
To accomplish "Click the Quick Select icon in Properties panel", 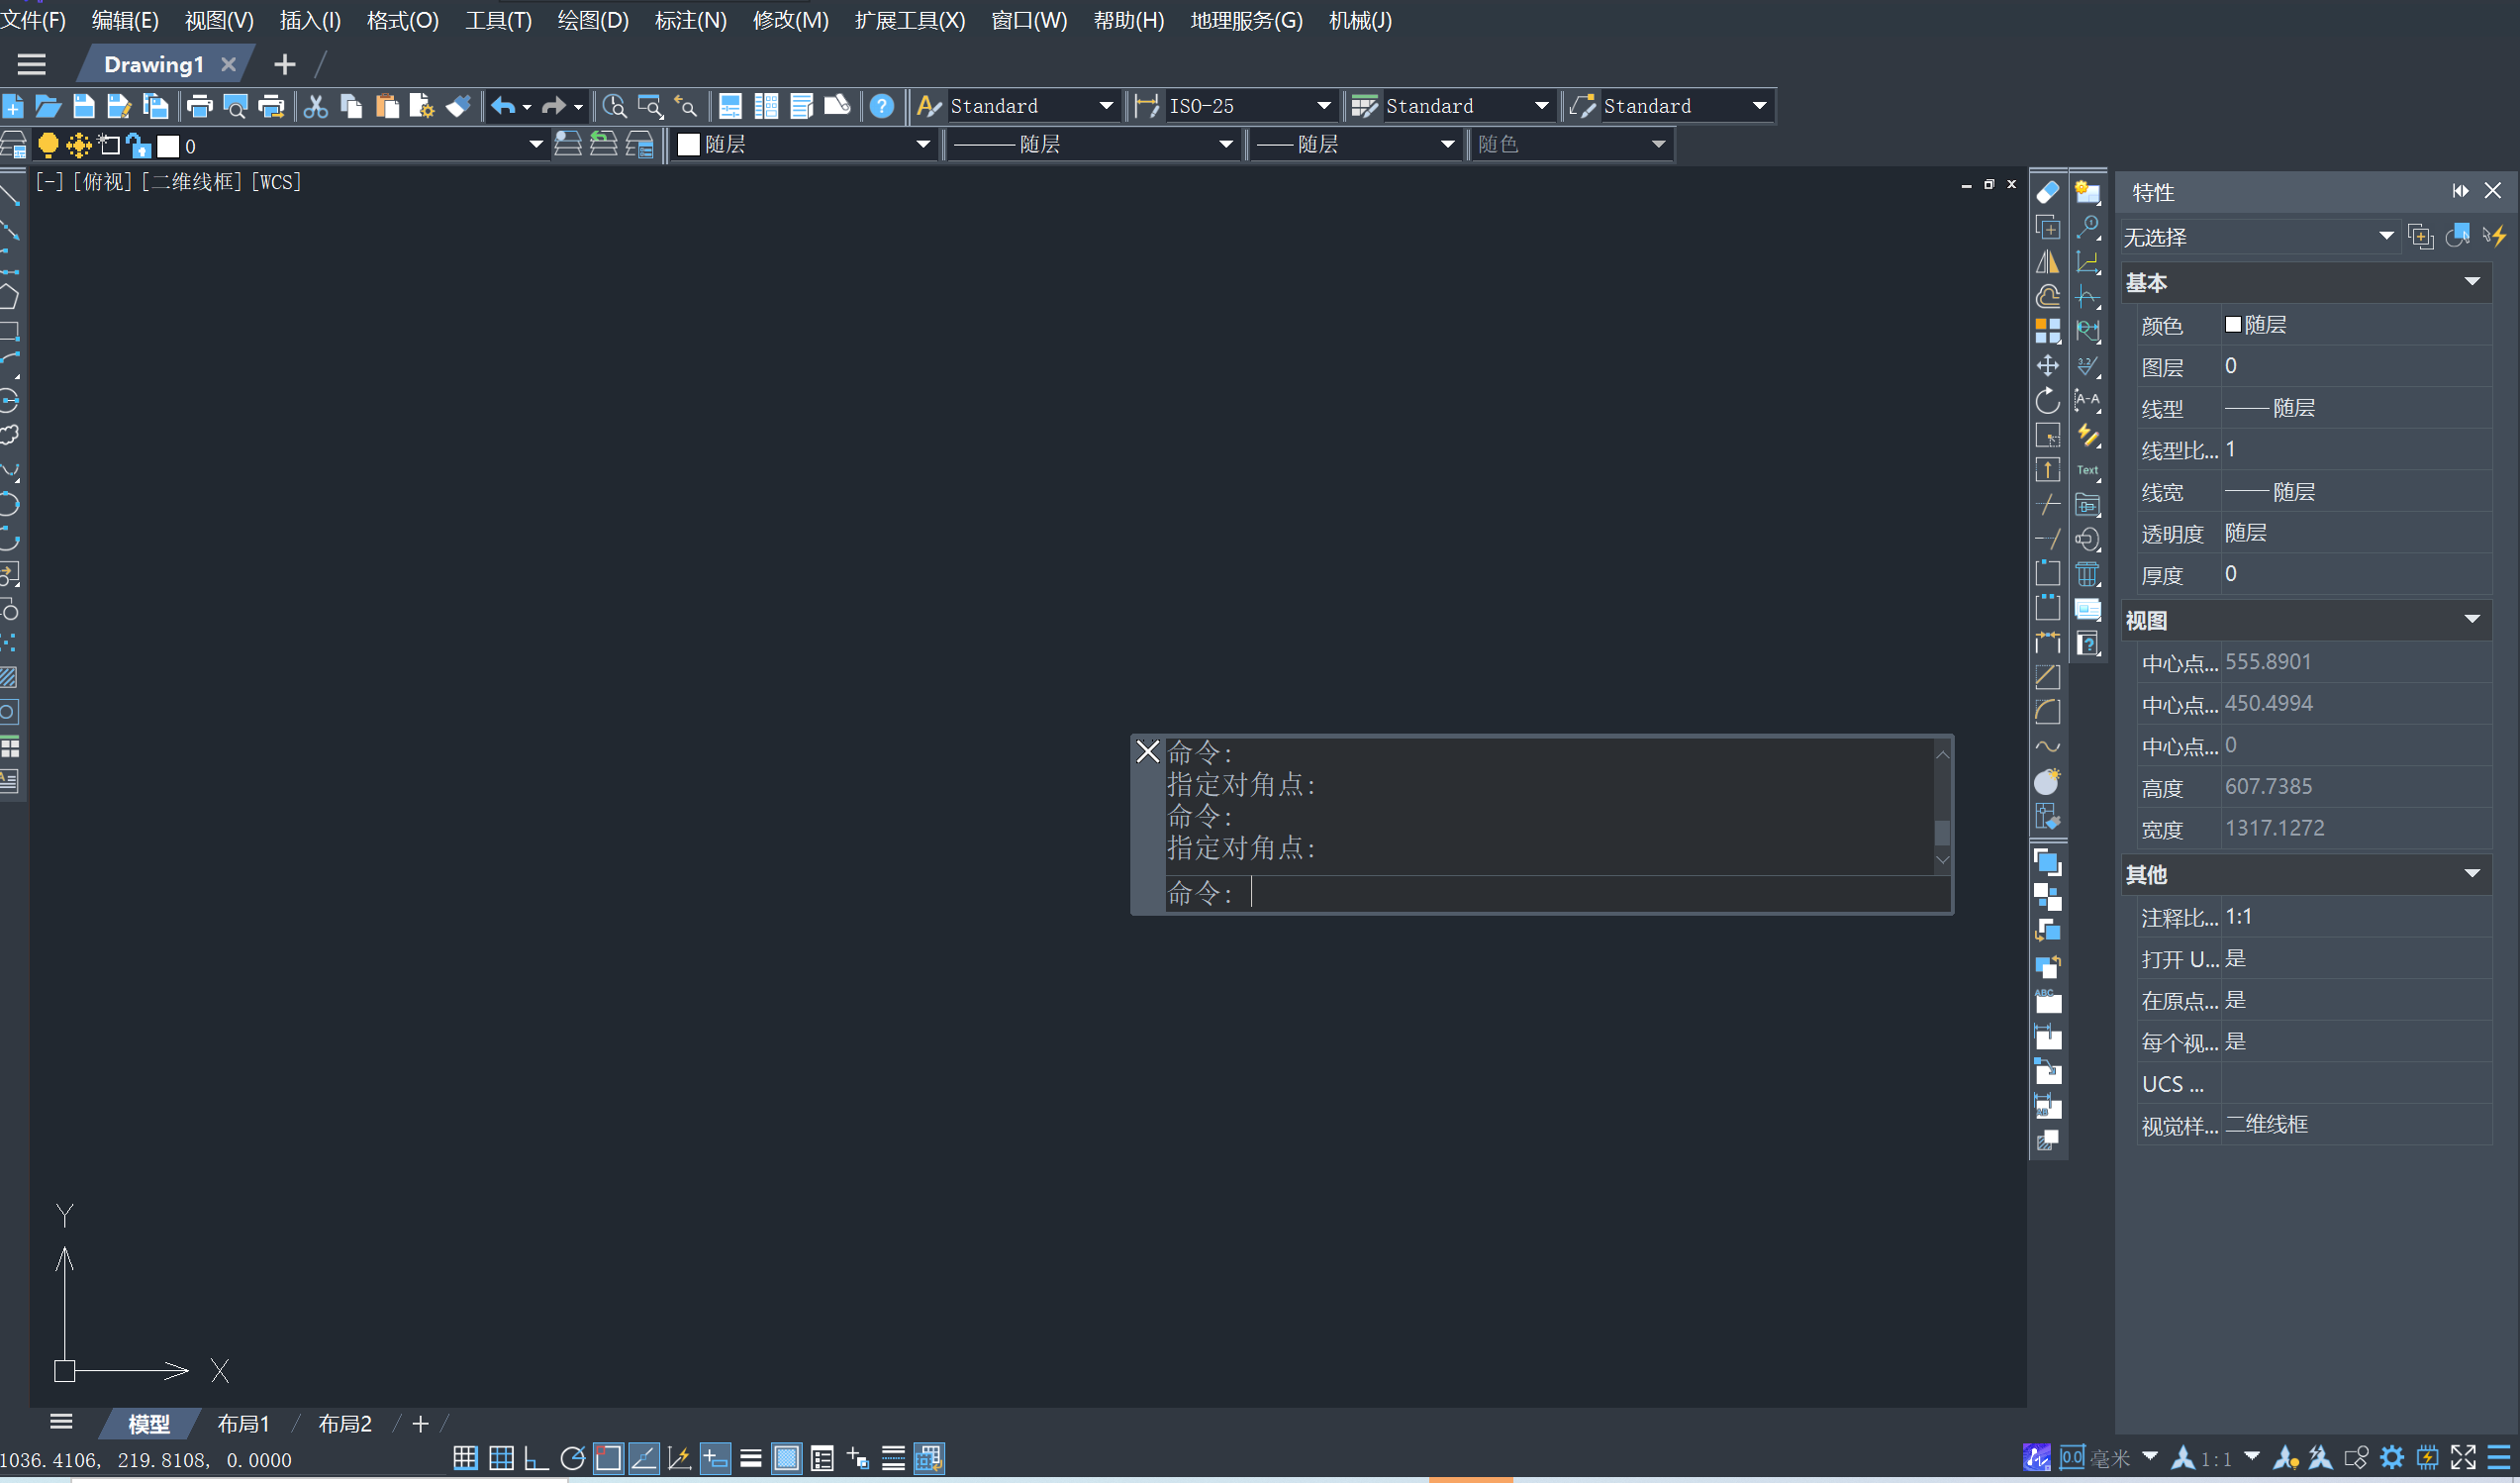I will [2496, 237].
